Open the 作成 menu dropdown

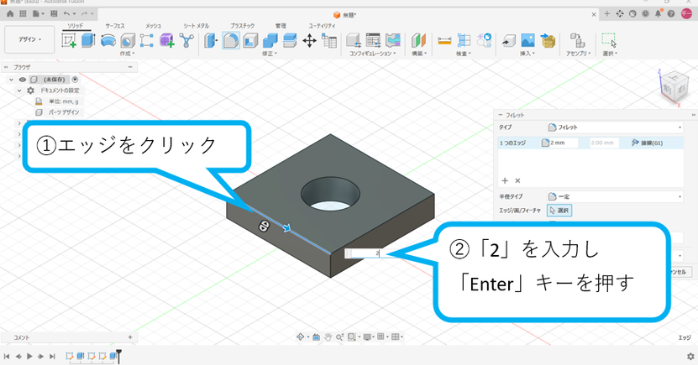(x=127, y=53)
